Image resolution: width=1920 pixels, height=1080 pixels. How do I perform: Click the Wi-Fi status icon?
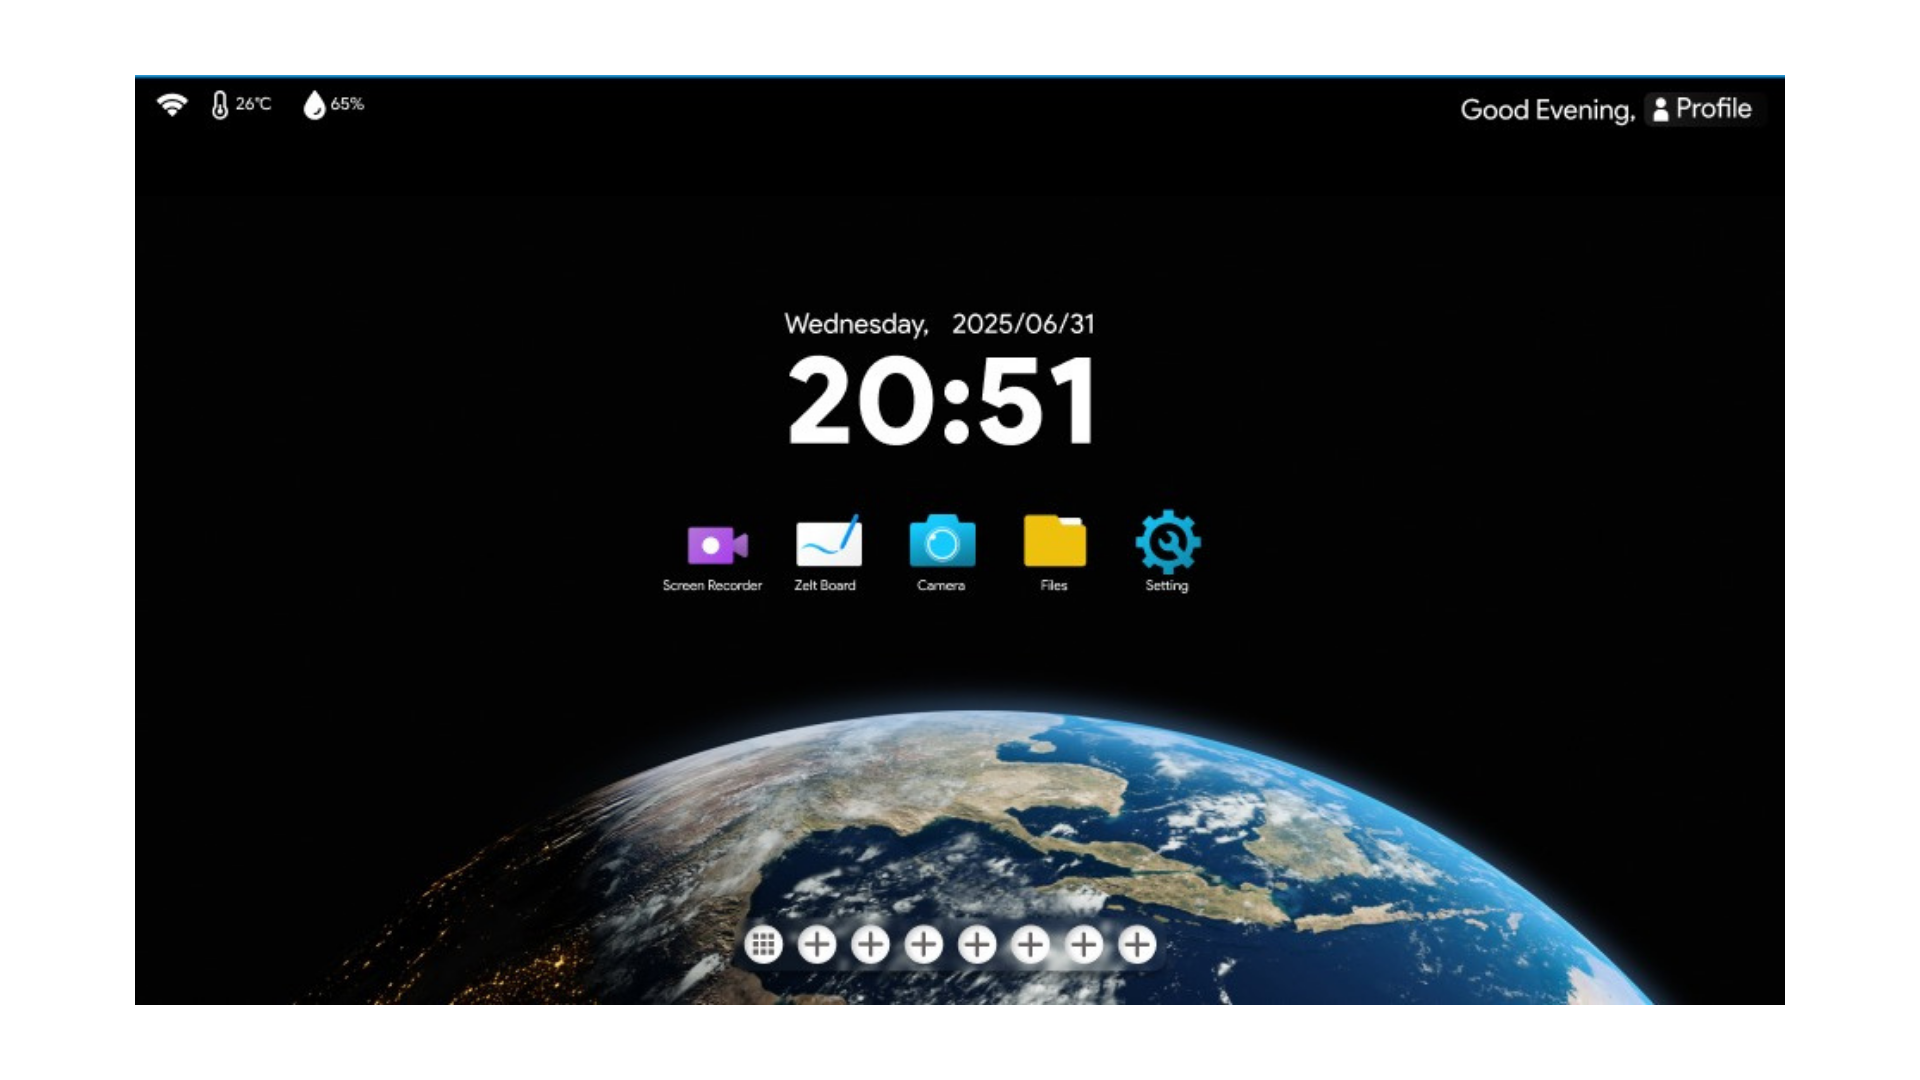pos(172,104)
